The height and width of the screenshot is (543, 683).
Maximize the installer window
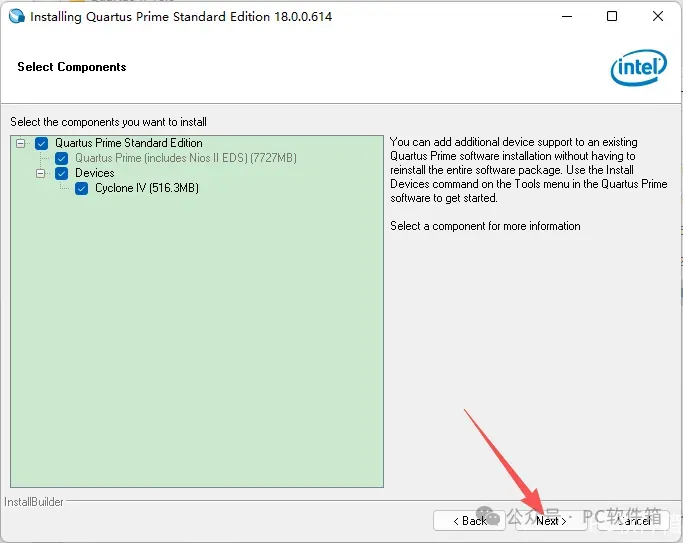click(x=612, y=17)
